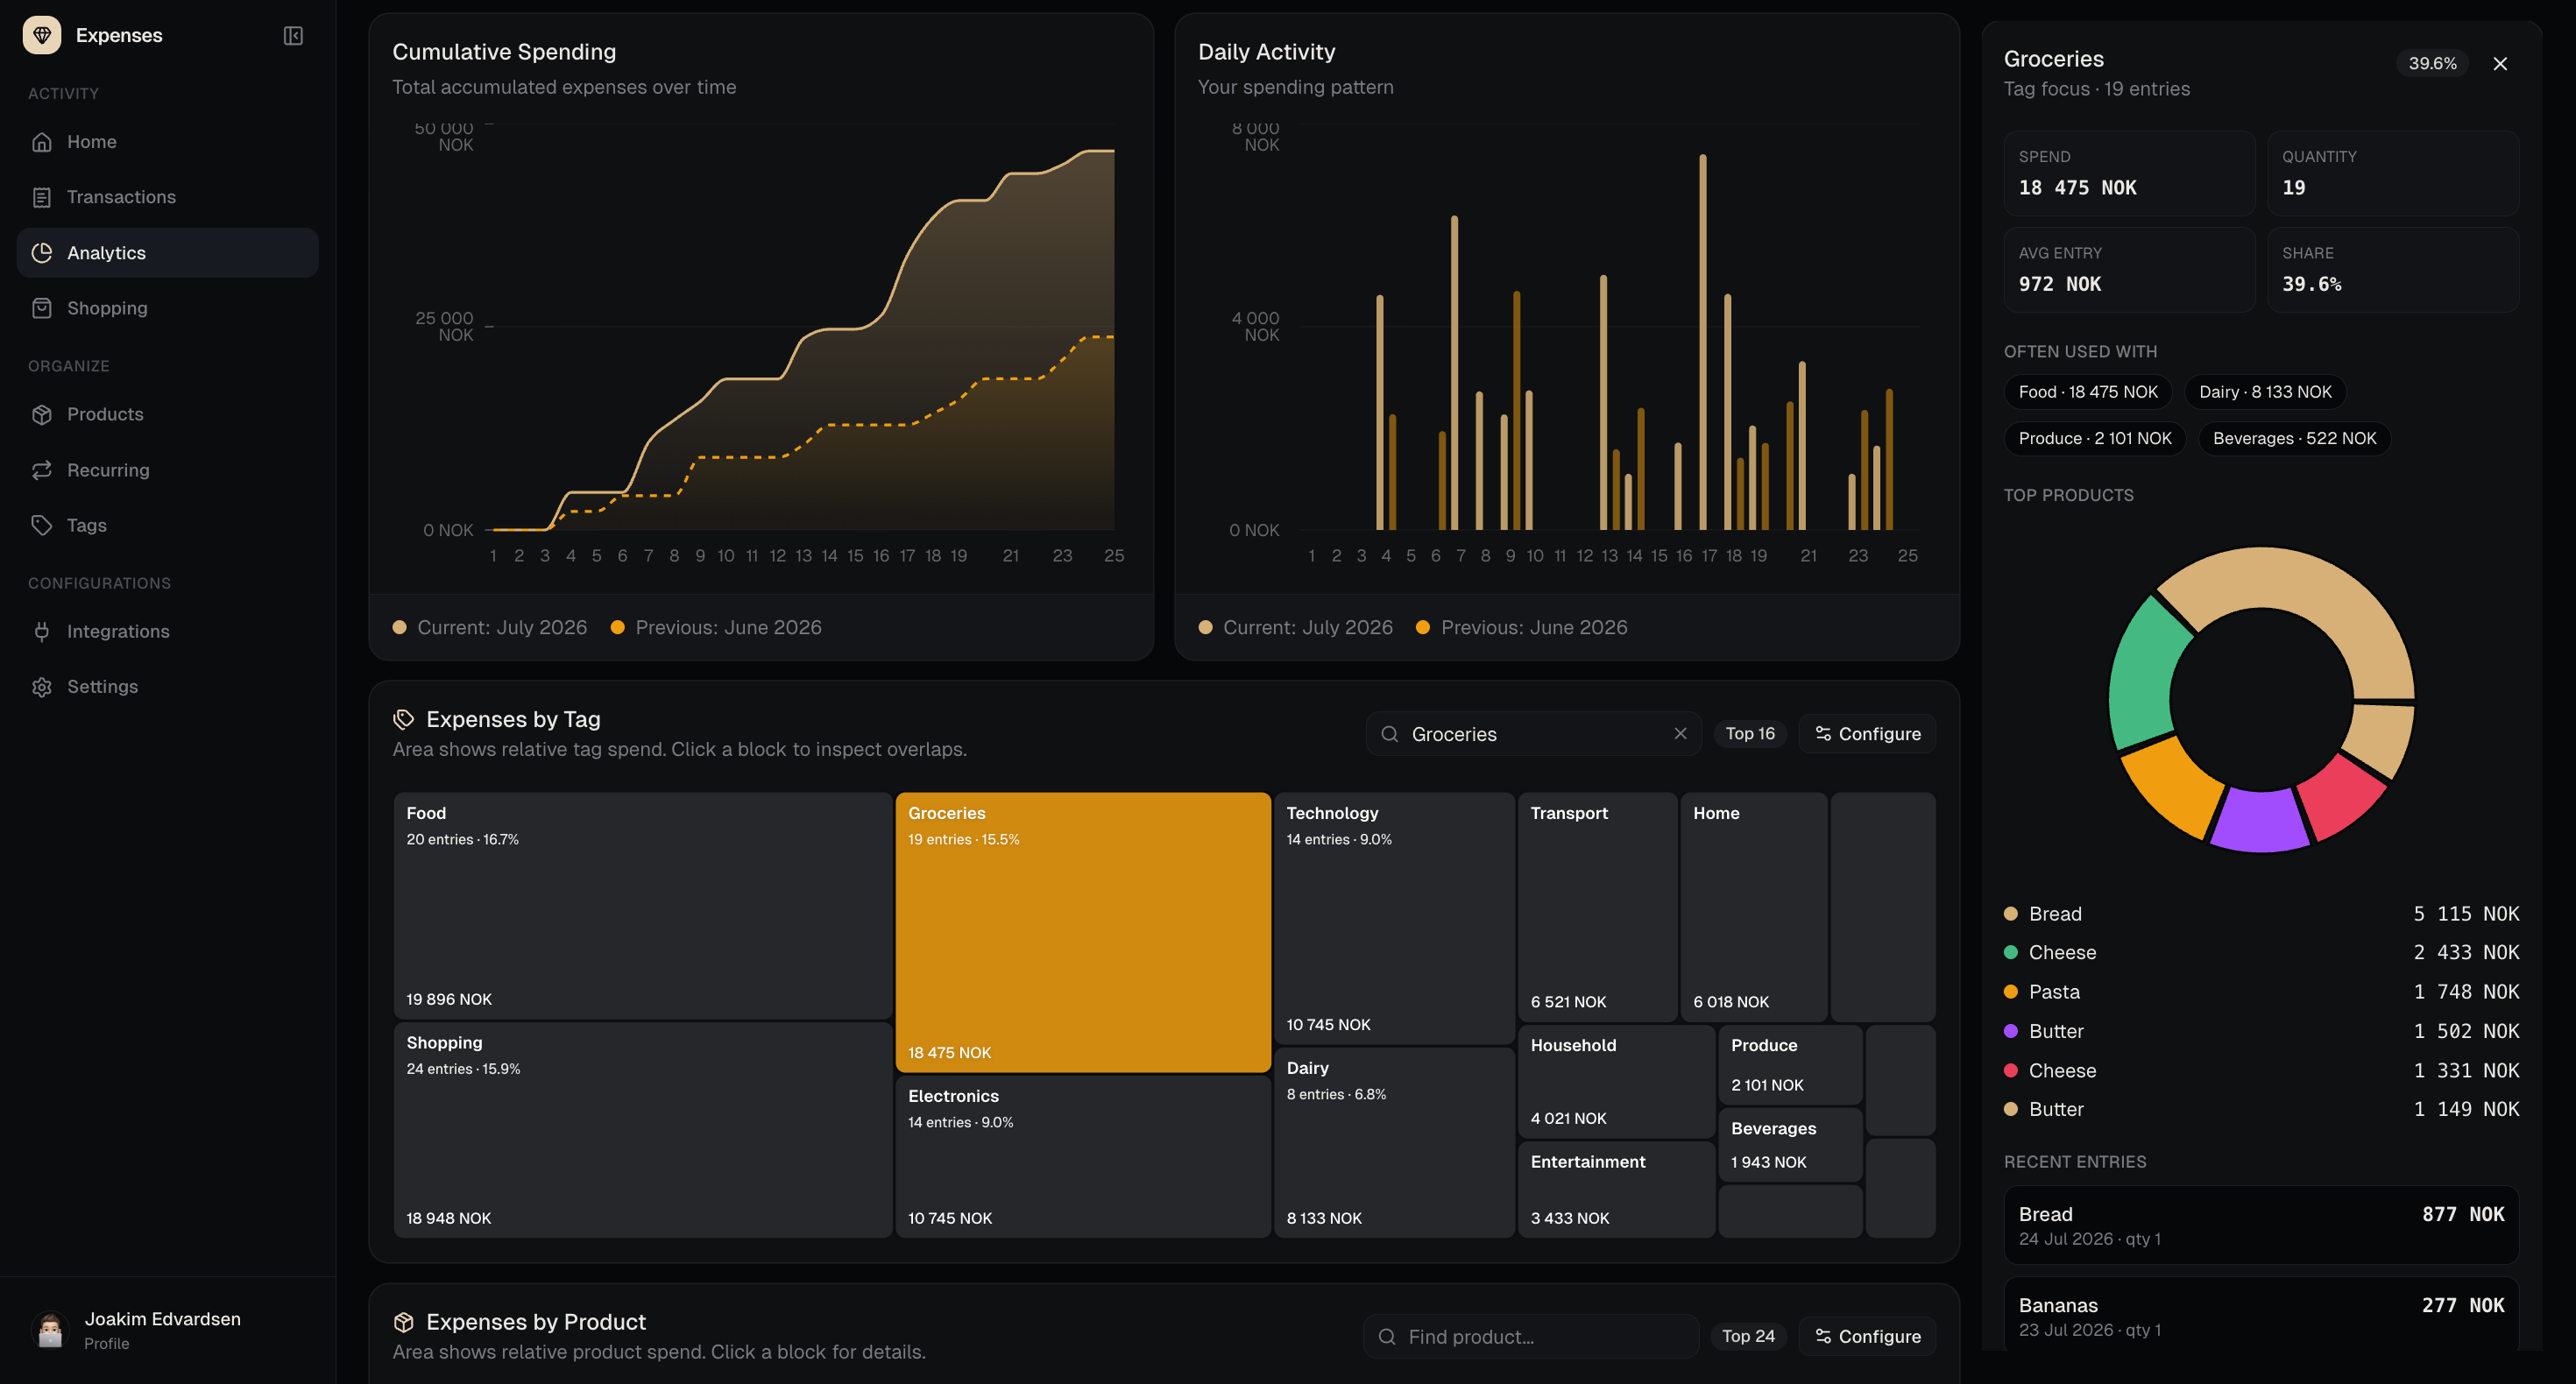Click Joakim Edvardsen's avatar picture
The image size is (2576, 1384).
pos(50,1330)
